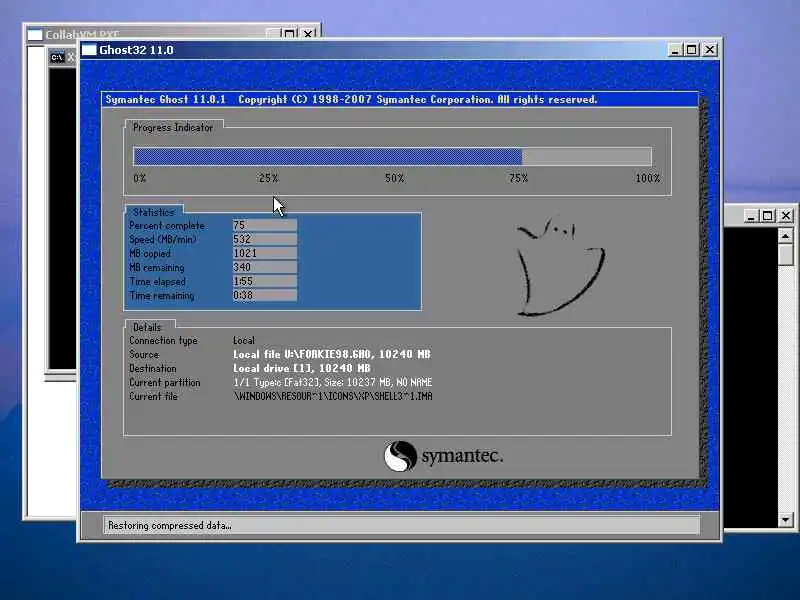Image resolution: width=800 pixels, height=600 pixels.
Task: Maximize the Ghost32 11.0 window
Action: [692, 50]
